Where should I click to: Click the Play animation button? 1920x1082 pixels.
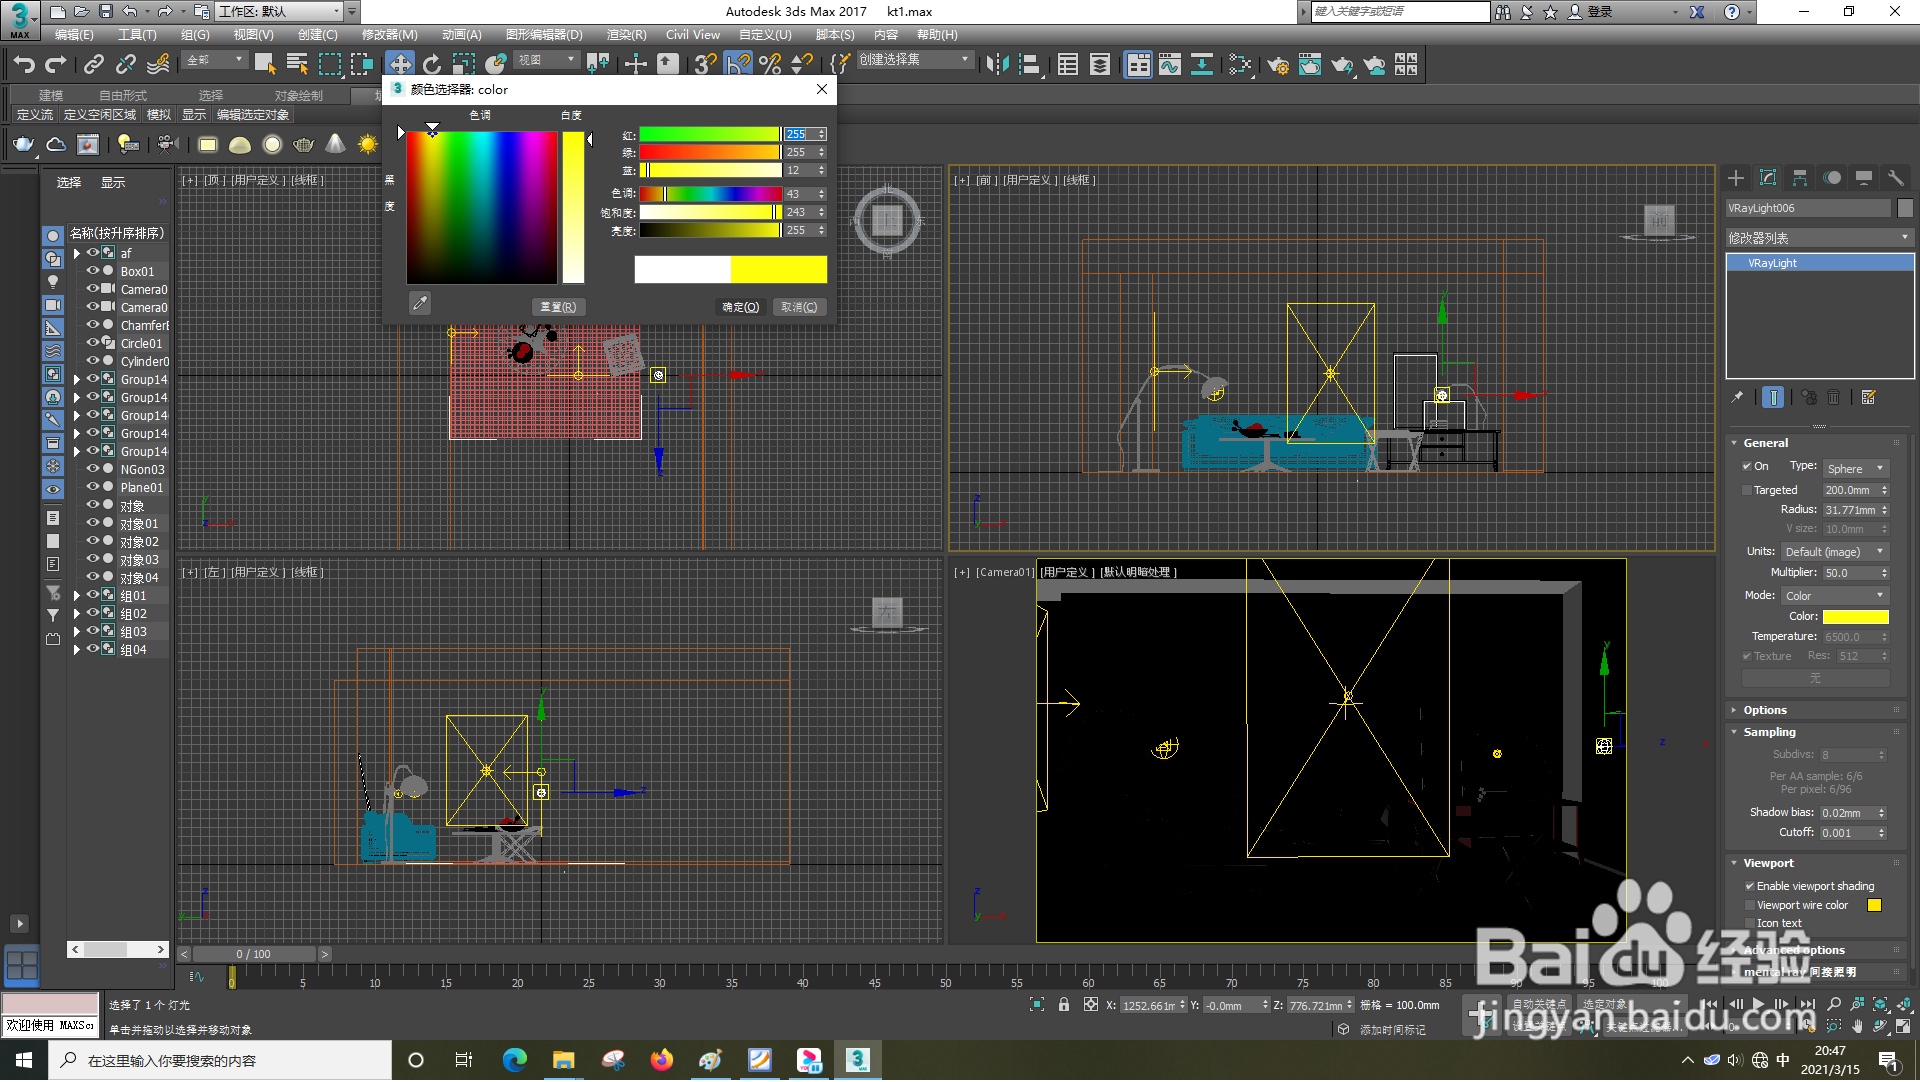[1758, 1004]
